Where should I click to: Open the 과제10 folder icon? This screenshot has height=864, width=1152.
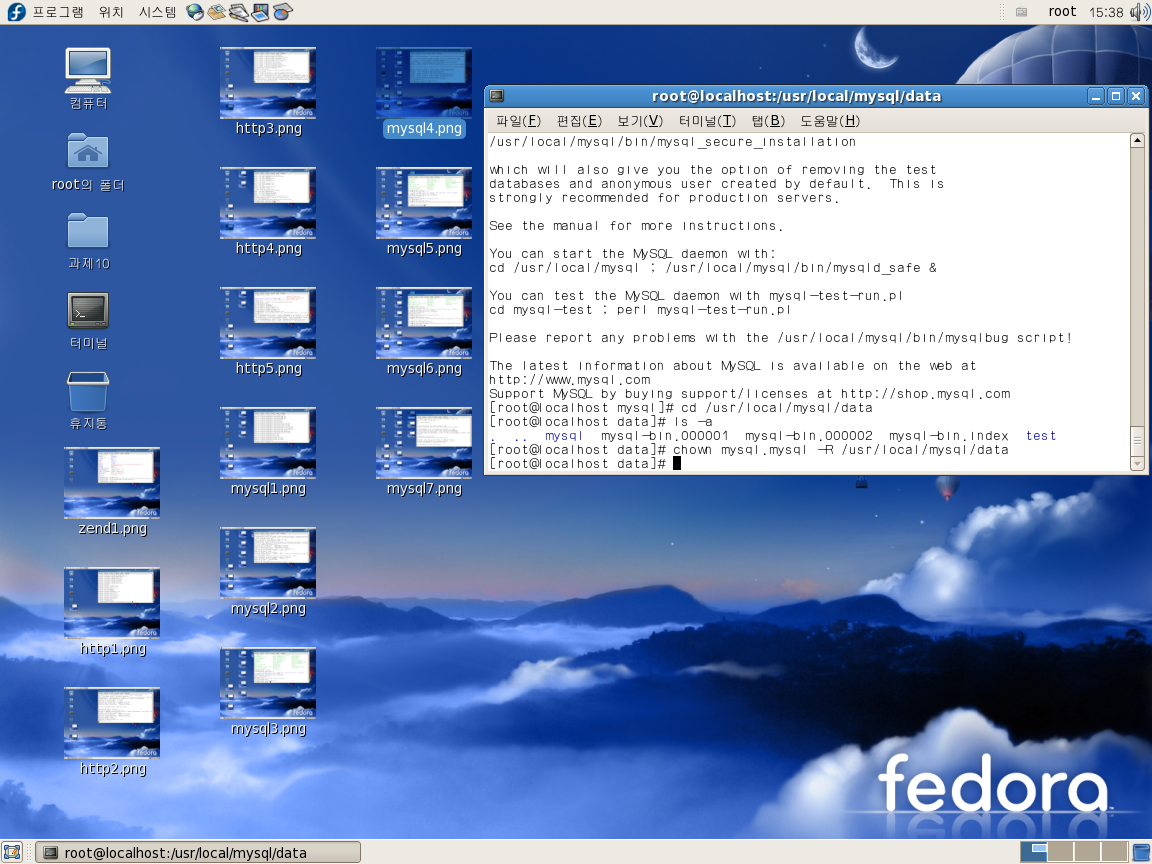[88, 232]
